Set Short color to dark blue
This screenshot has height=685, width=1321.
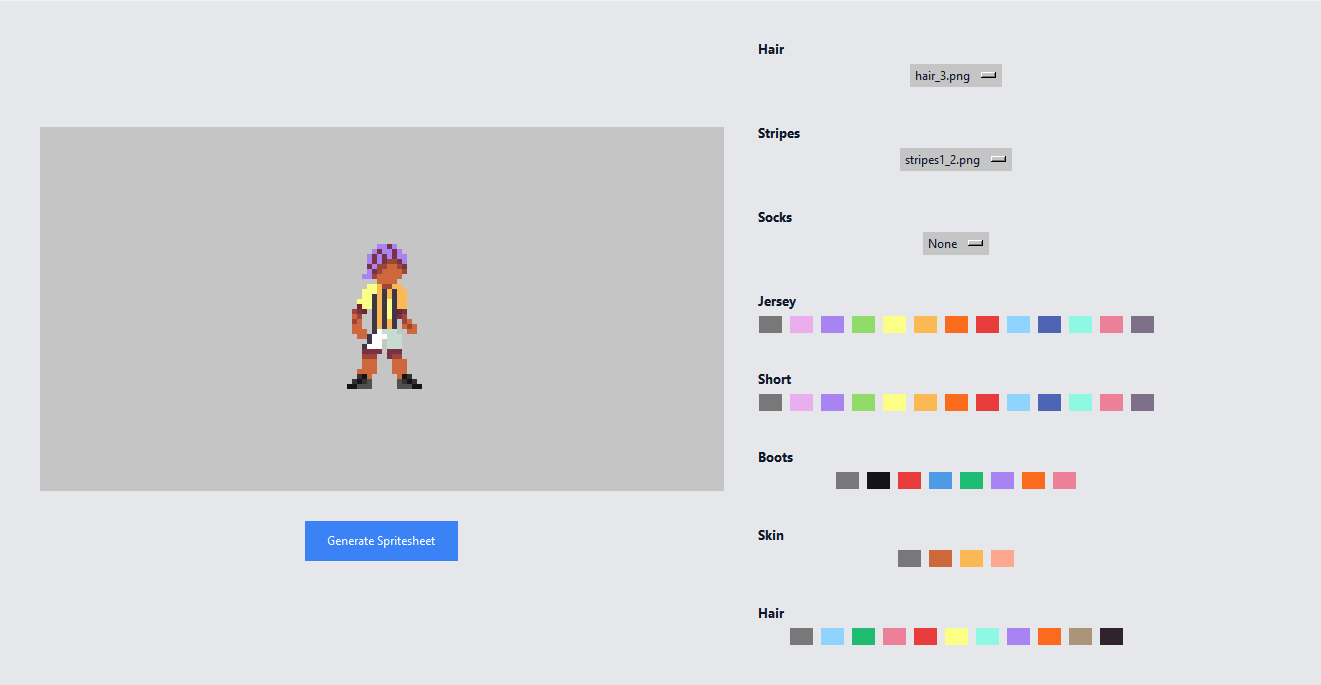1049,403
